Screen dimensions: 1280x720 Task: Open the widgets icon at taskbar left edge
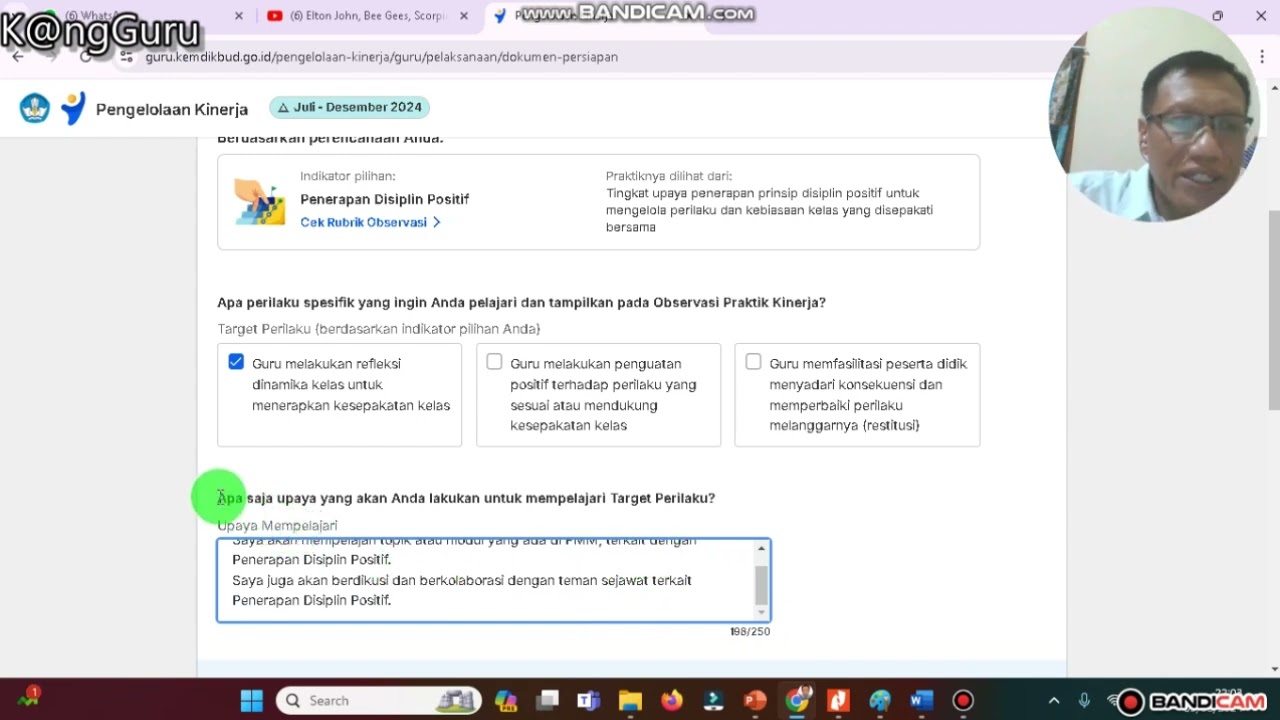coord(28,698)
